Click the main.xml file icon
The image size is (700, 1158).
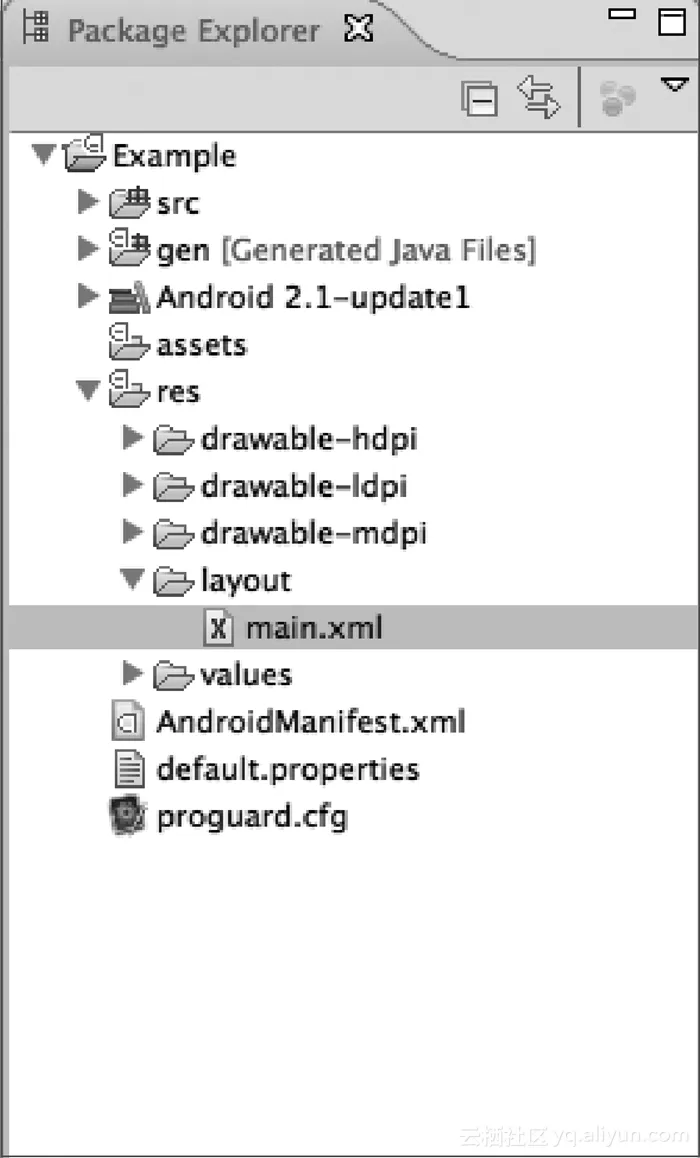tap(218, 628)
